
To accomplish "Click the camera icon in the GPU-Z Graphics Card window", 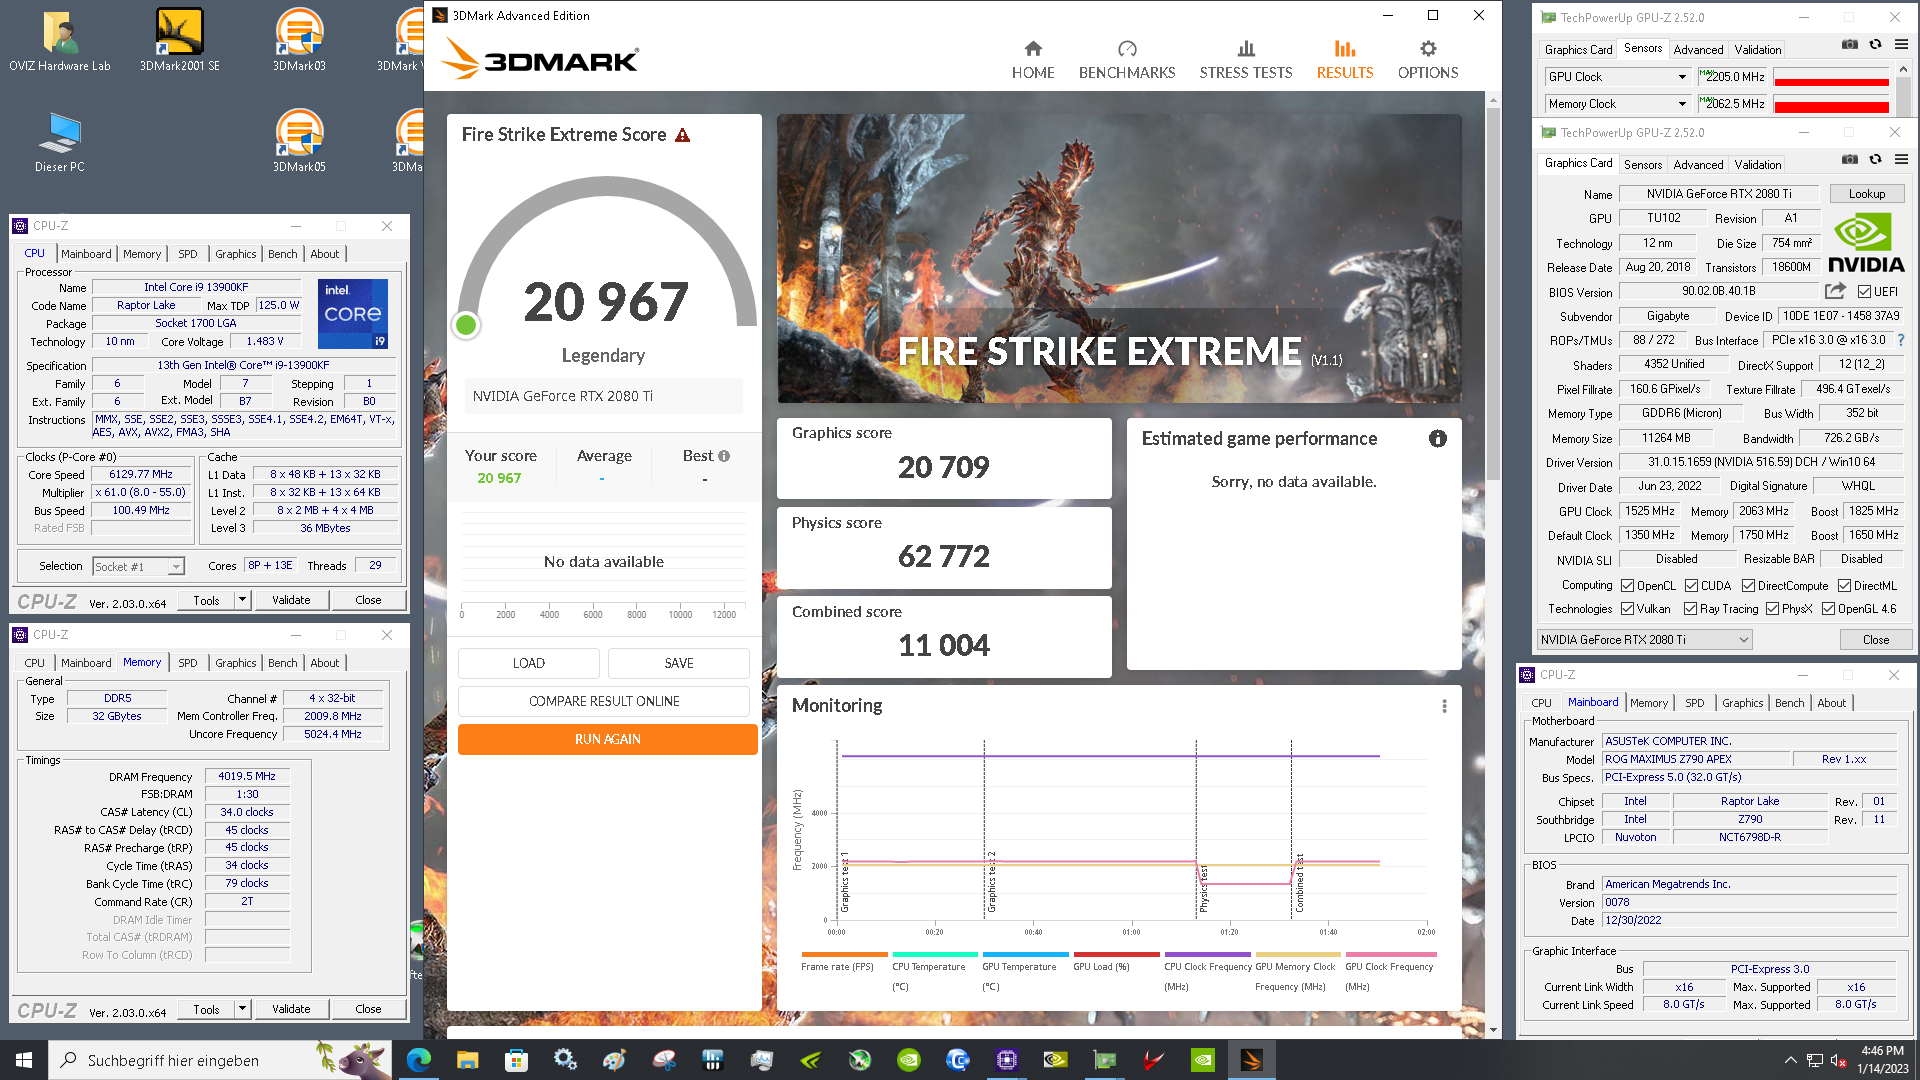I will (1850, 159).
